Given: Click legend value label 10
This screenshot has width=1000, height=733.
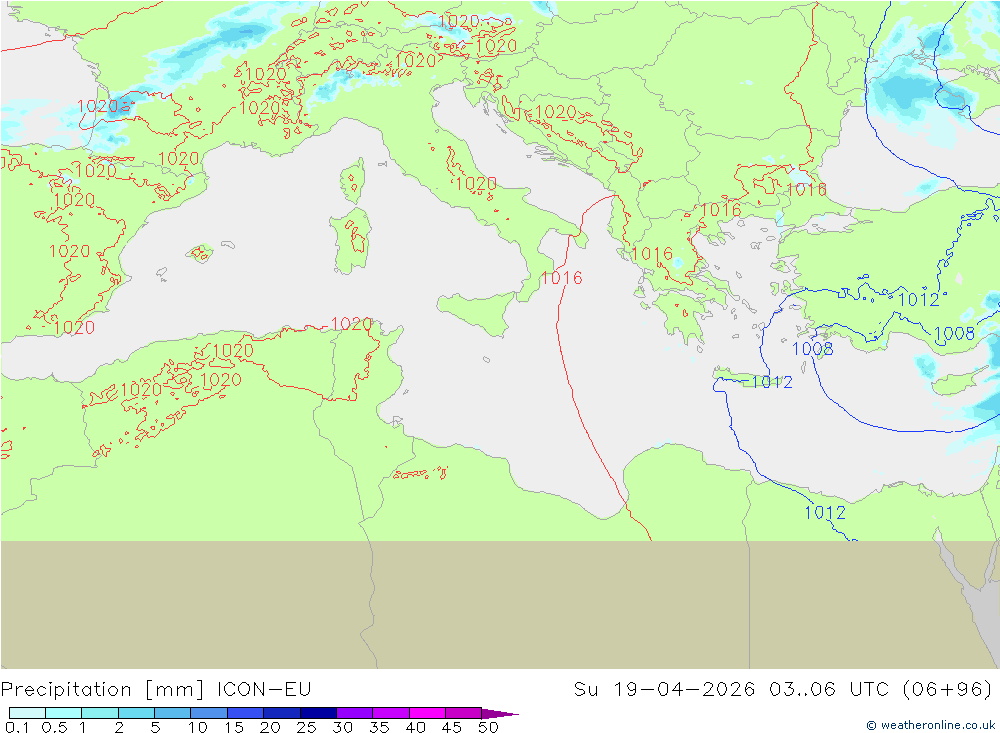Looking at the screenshot, I should [x=198, y=727].
